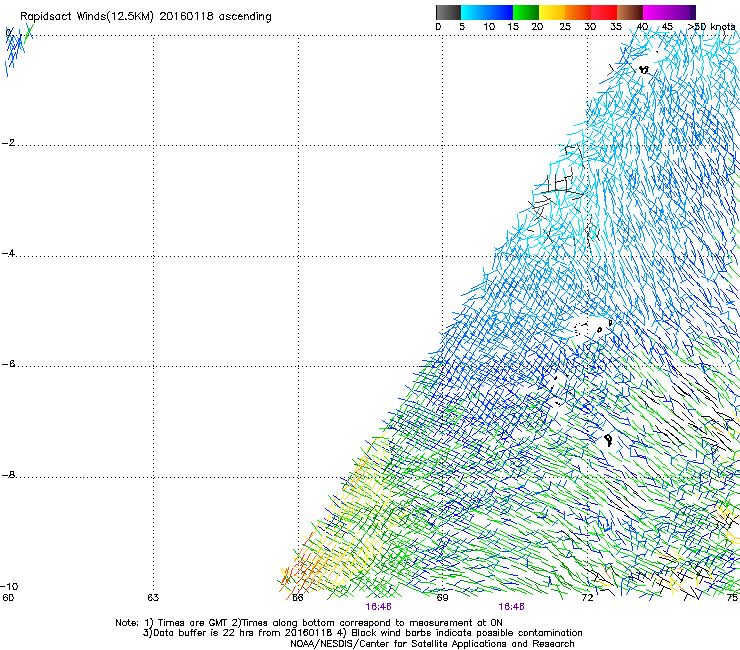
Task: Click the '-6' latitude axis label
Action: (8, 364)
